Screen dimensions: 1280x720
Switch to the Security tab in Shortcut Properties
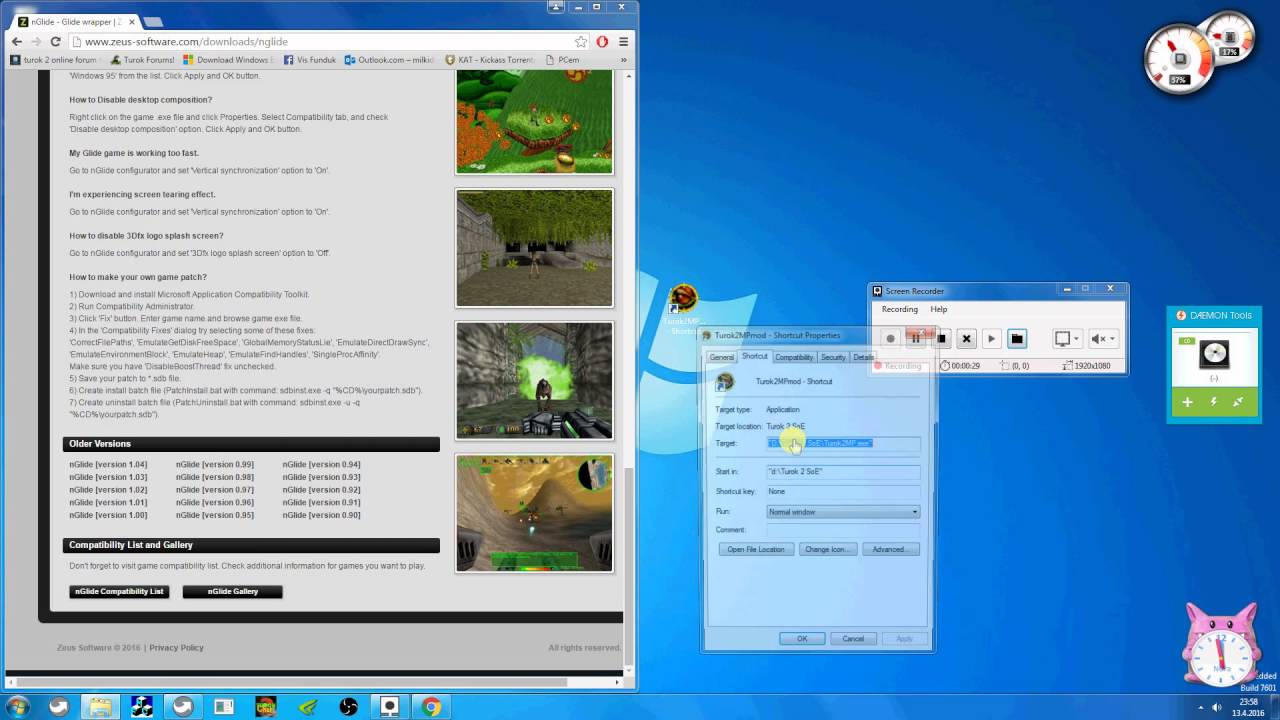(x=833, y=357)
